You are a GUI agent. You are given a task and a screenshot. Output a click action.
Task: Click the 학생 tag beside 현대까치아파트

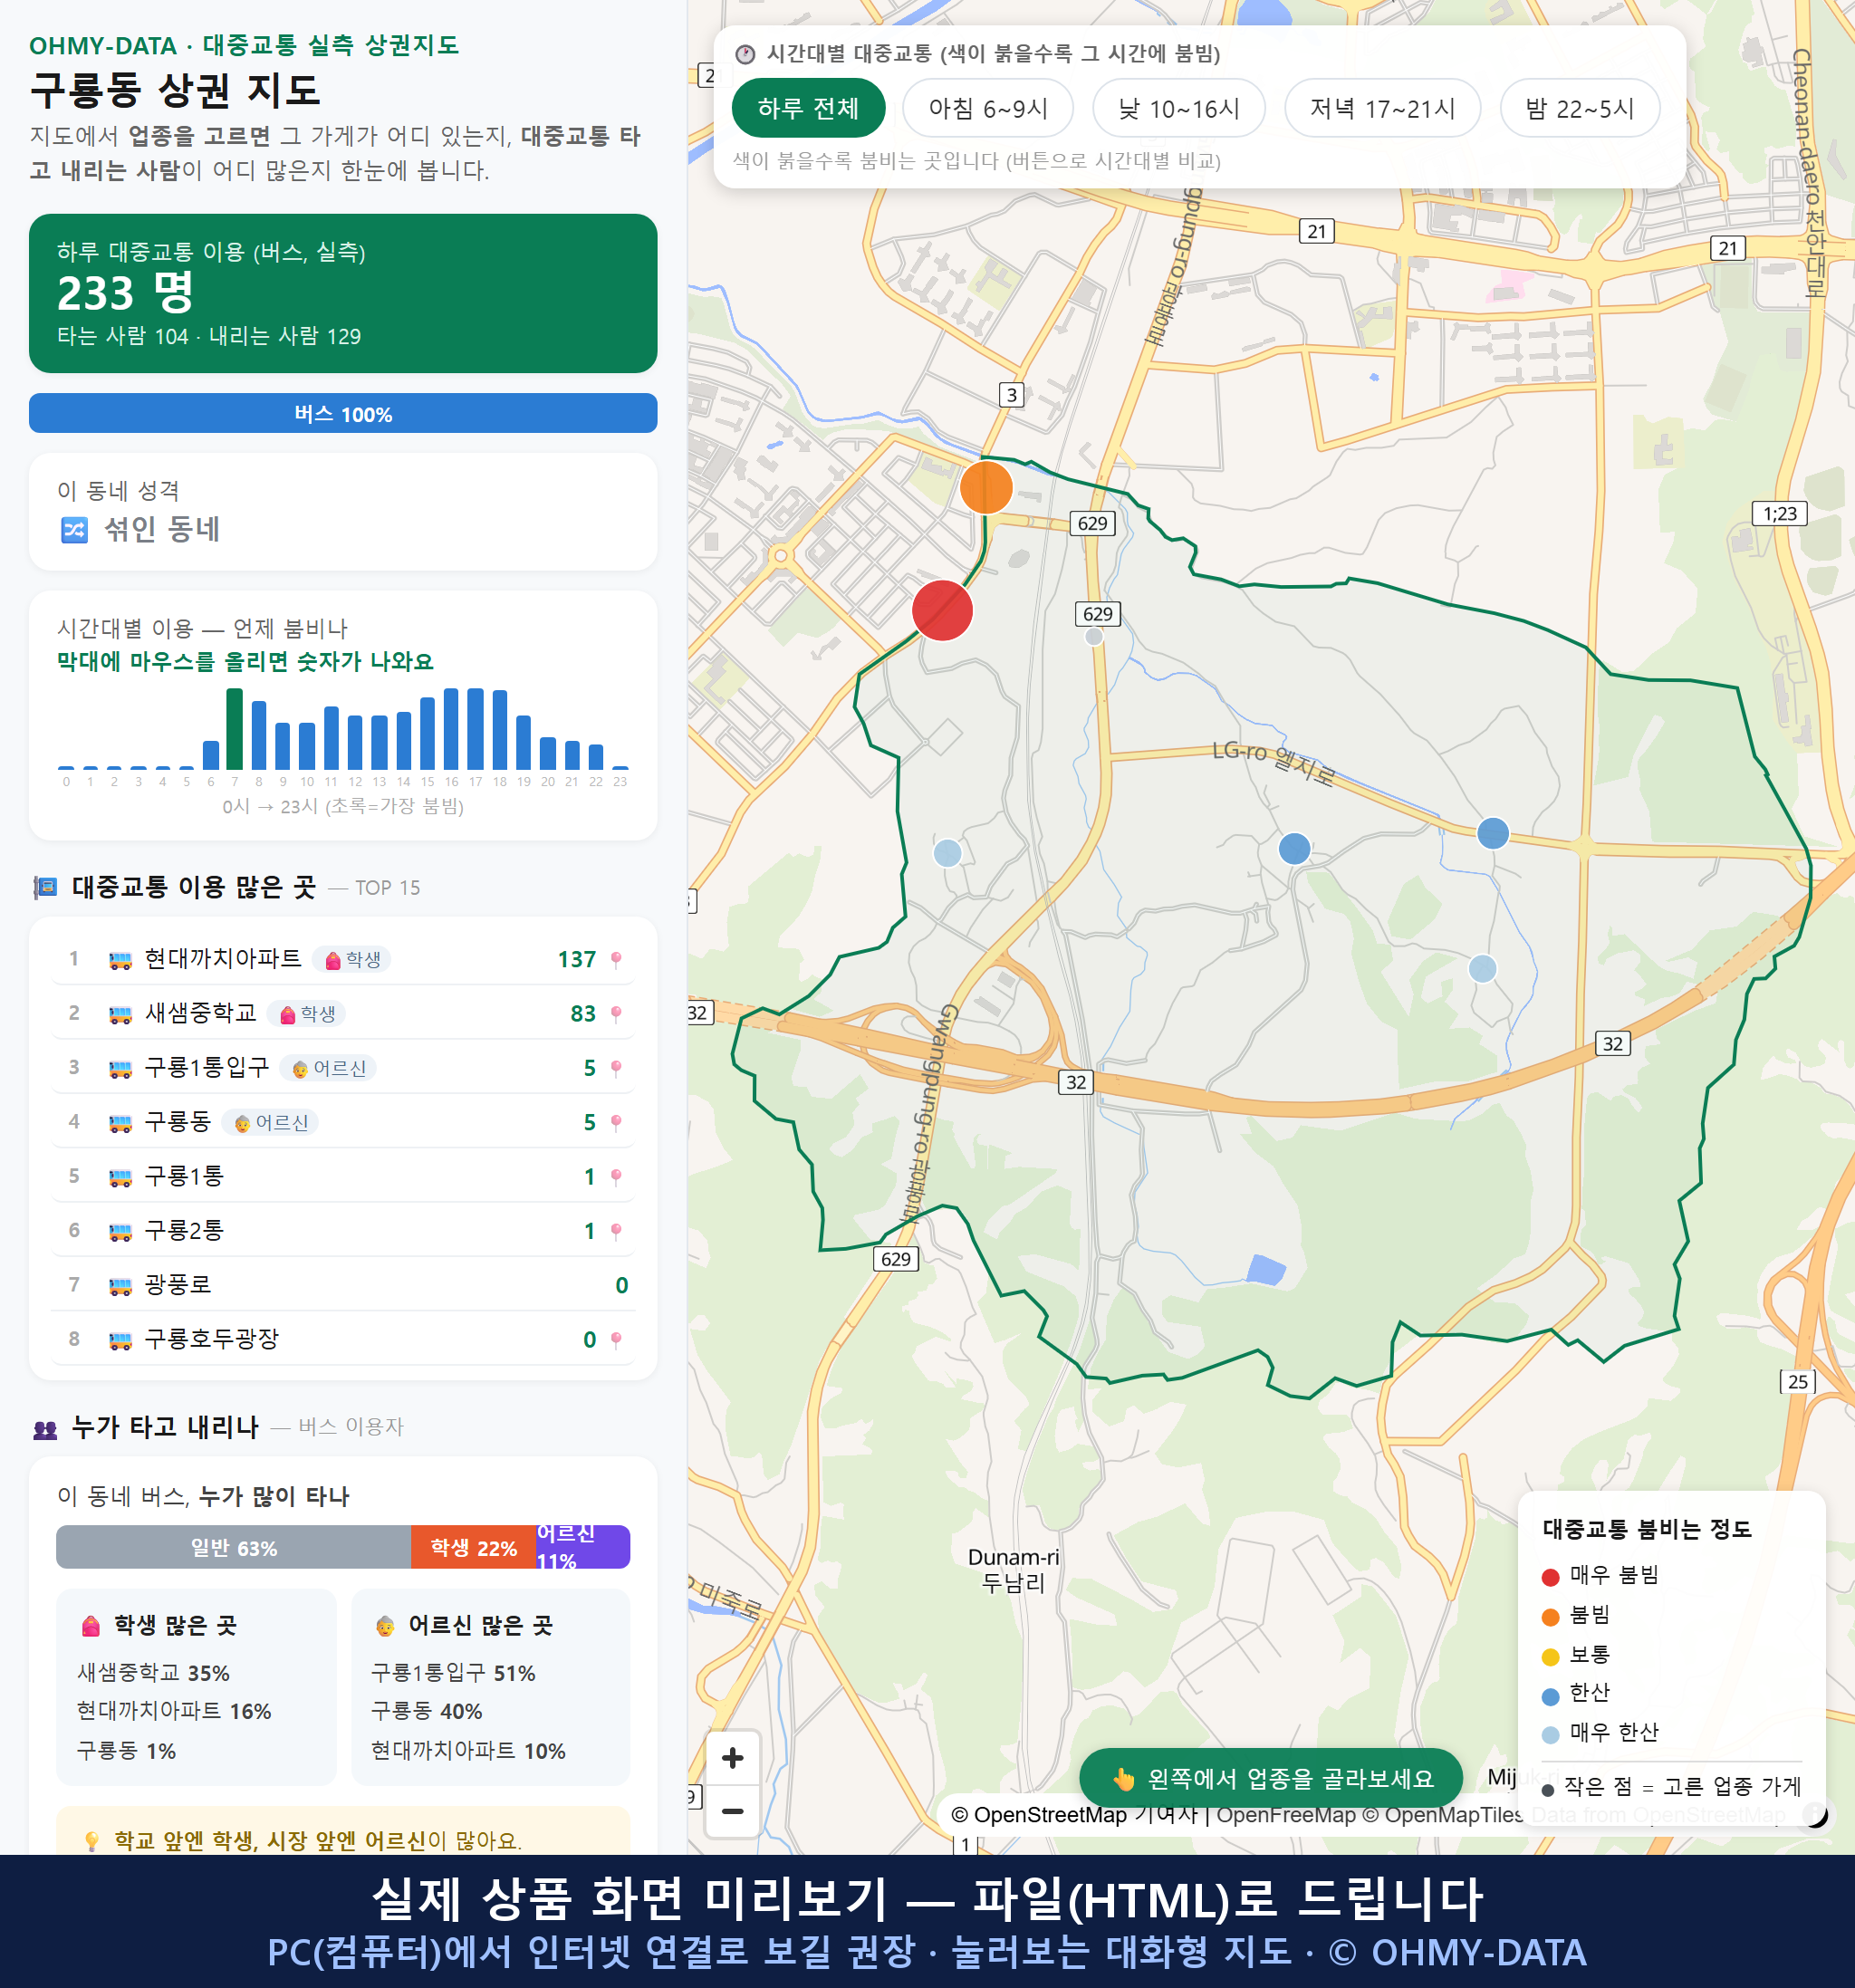click(x=352, y=960)
